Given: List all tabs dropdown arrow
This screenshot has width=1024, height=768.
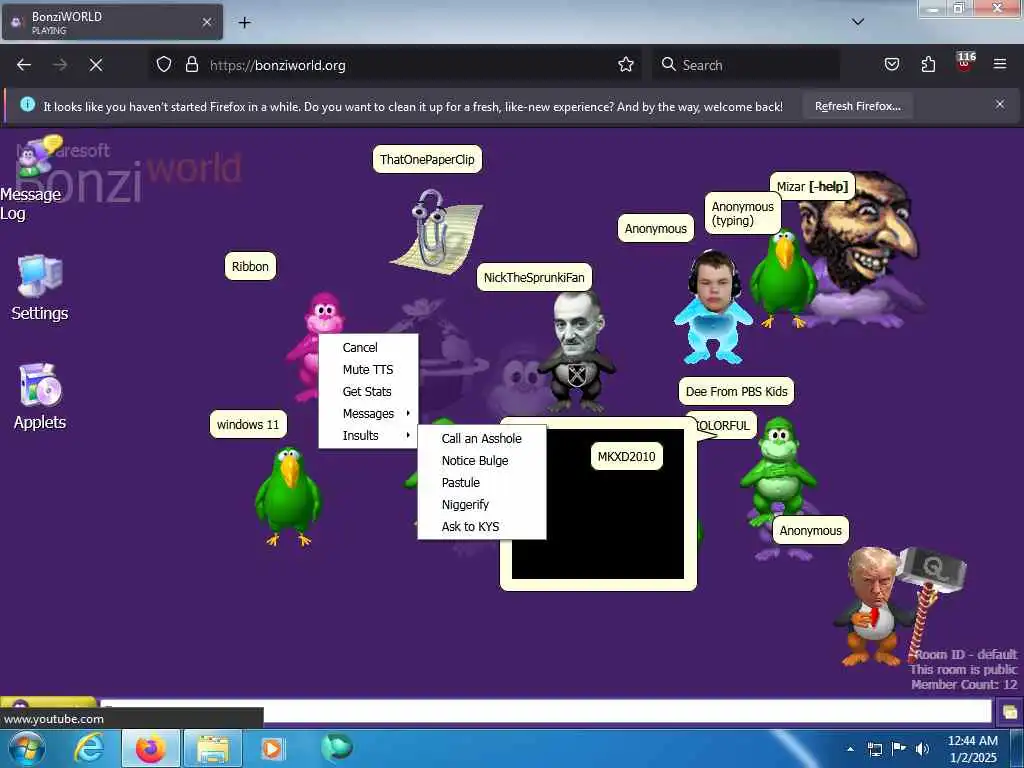Looking at the screenshot, I should coord(858,22).
